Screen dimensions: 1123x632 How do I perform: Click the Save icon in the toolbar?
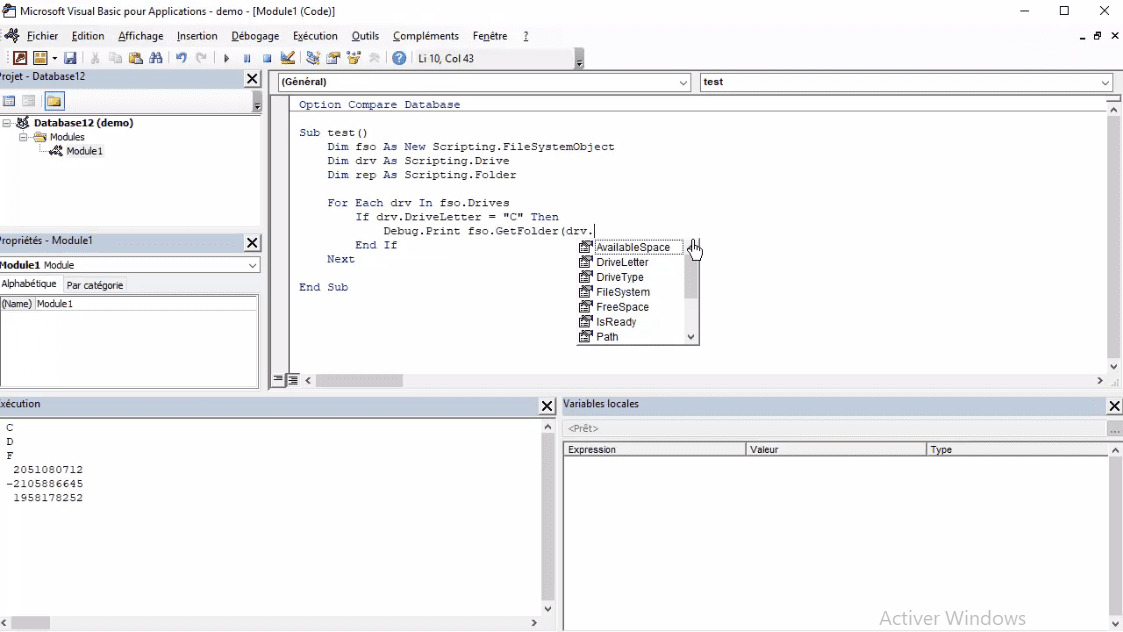(69, 57)
